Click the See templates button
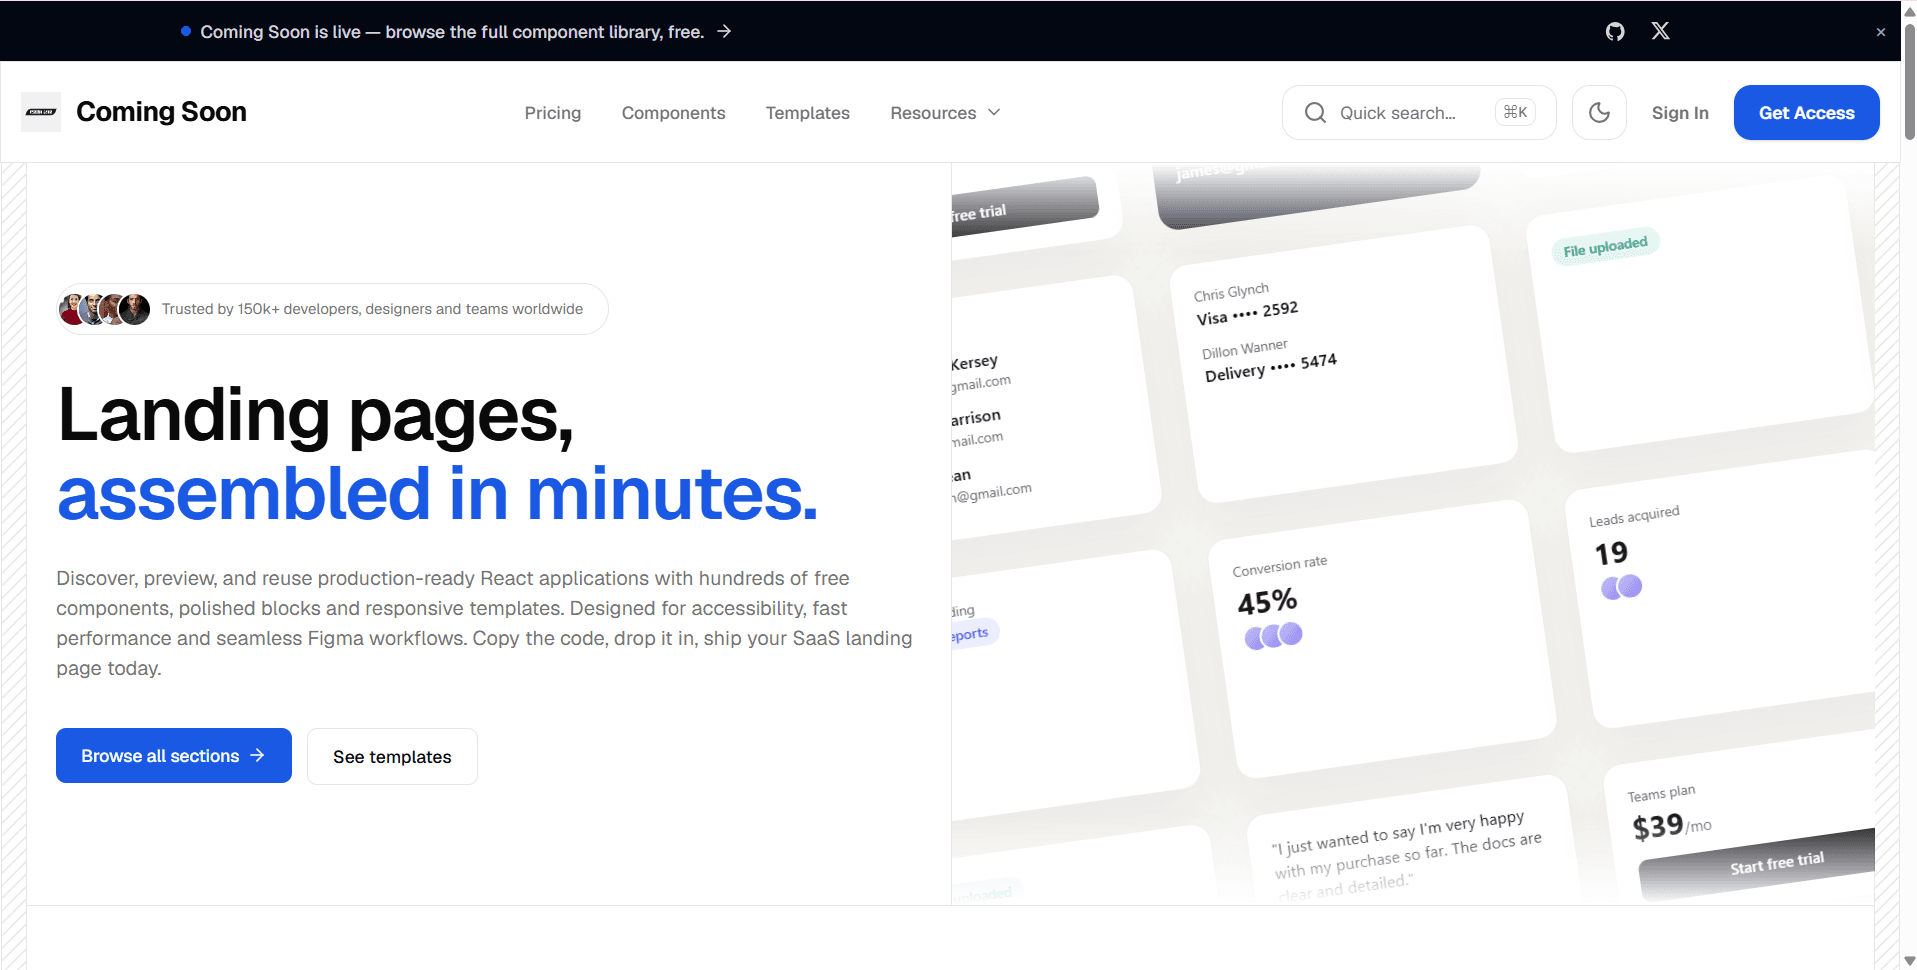Viewport: 1917px width, 970px height. point(392,757)
